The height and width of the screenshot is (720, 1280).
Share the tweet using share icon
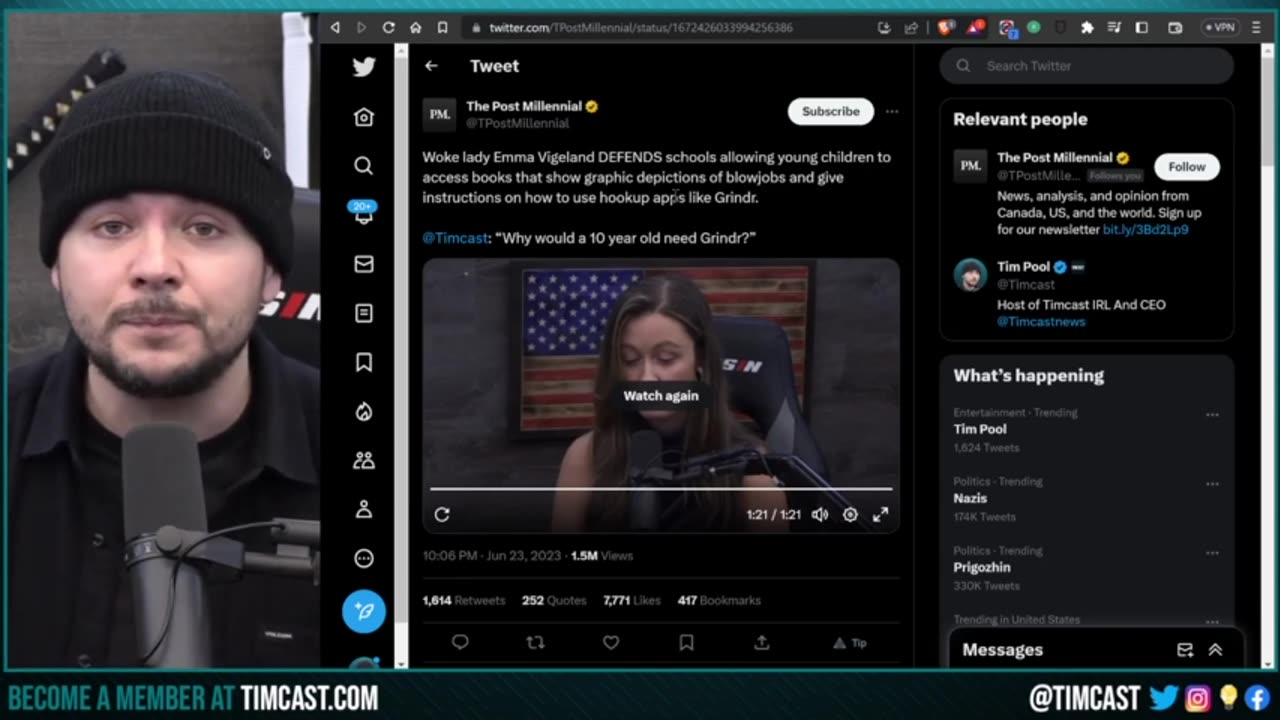coord(761,643)
